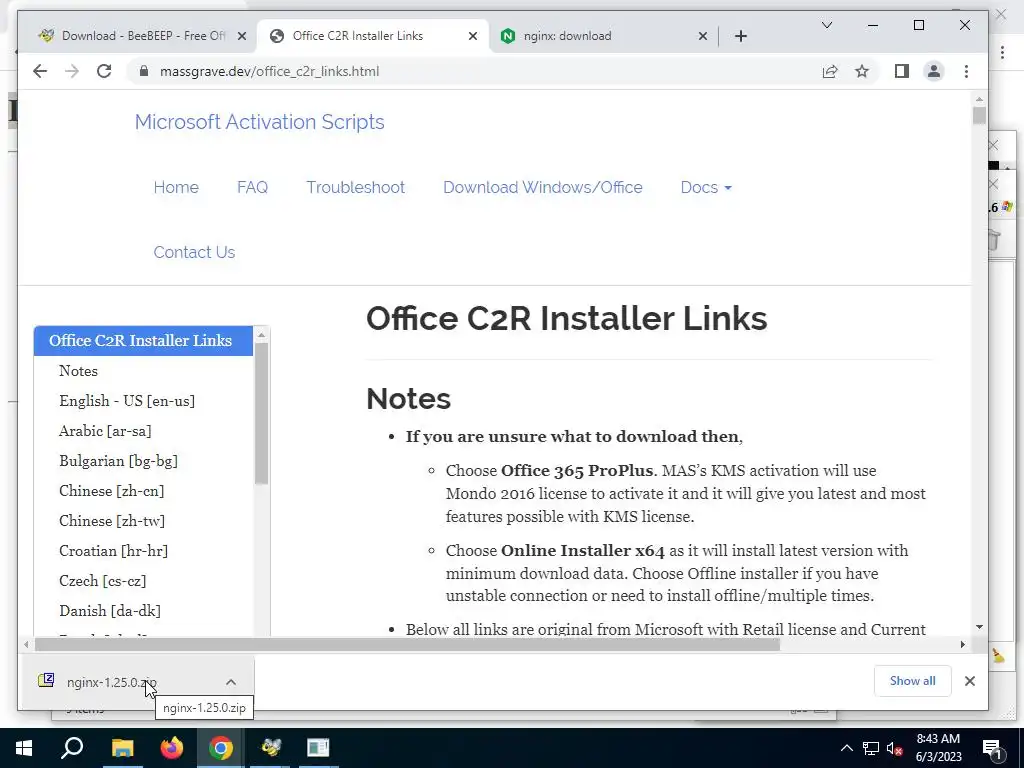This screenshot has width=1024, height=768.
Task: Open Microsoft Activation Scripts site title link
Action: click(259, 122)
